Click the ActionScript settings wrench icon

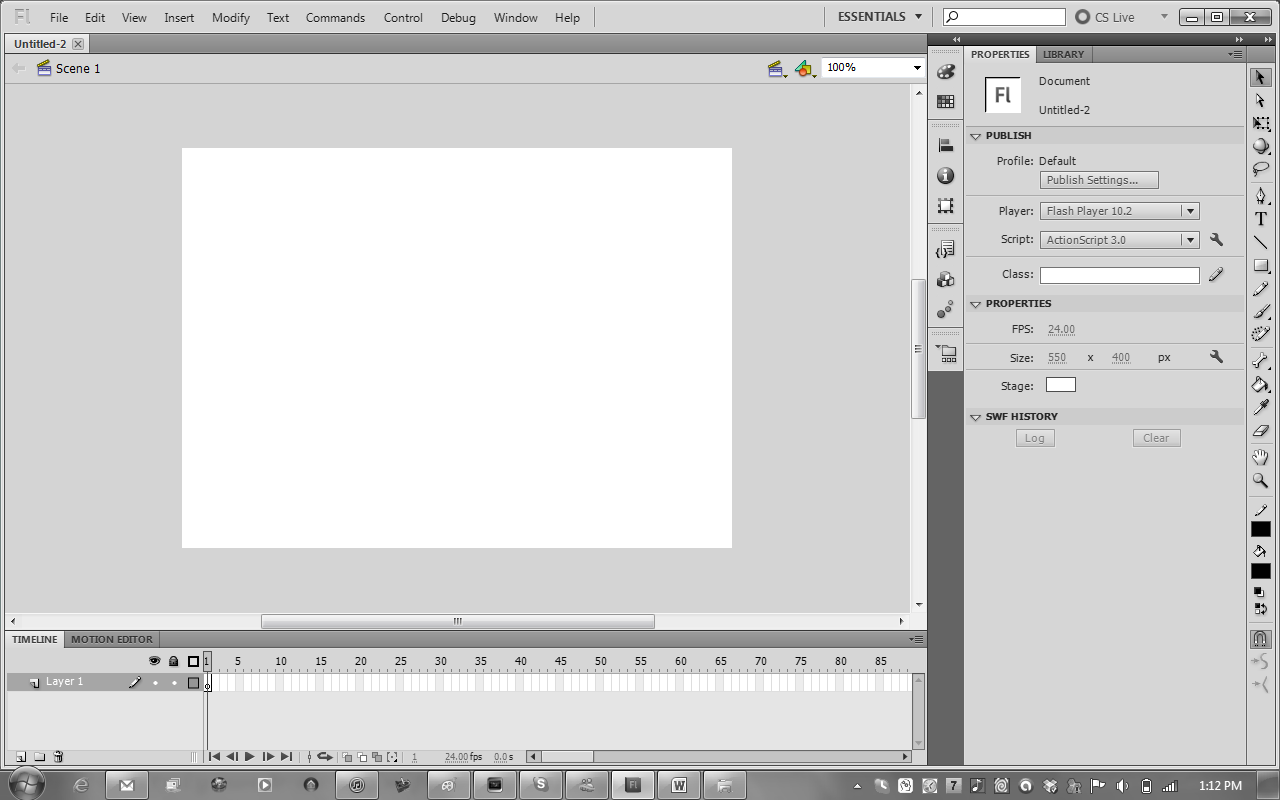[x=1216, y=240]
